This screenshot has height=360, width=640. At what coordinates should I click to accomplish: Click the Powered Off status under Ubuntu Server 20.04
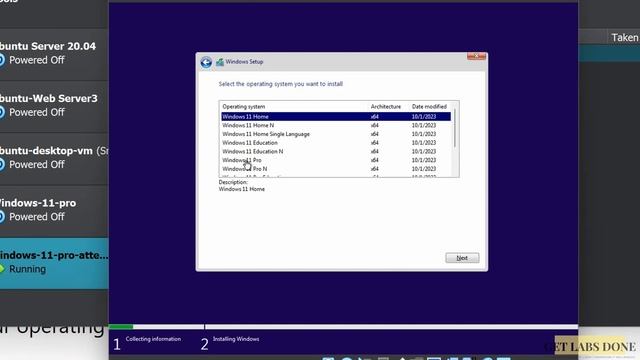(x=37, y=60)
